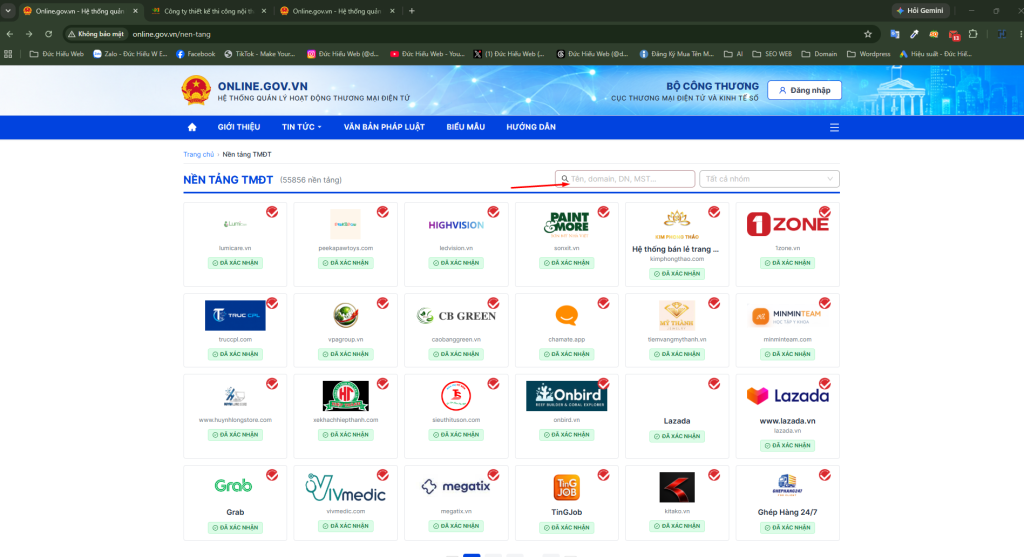1024x557 pixels.
Task: Click the www.lazada.vn card title
Action: (x=788, y=421)
